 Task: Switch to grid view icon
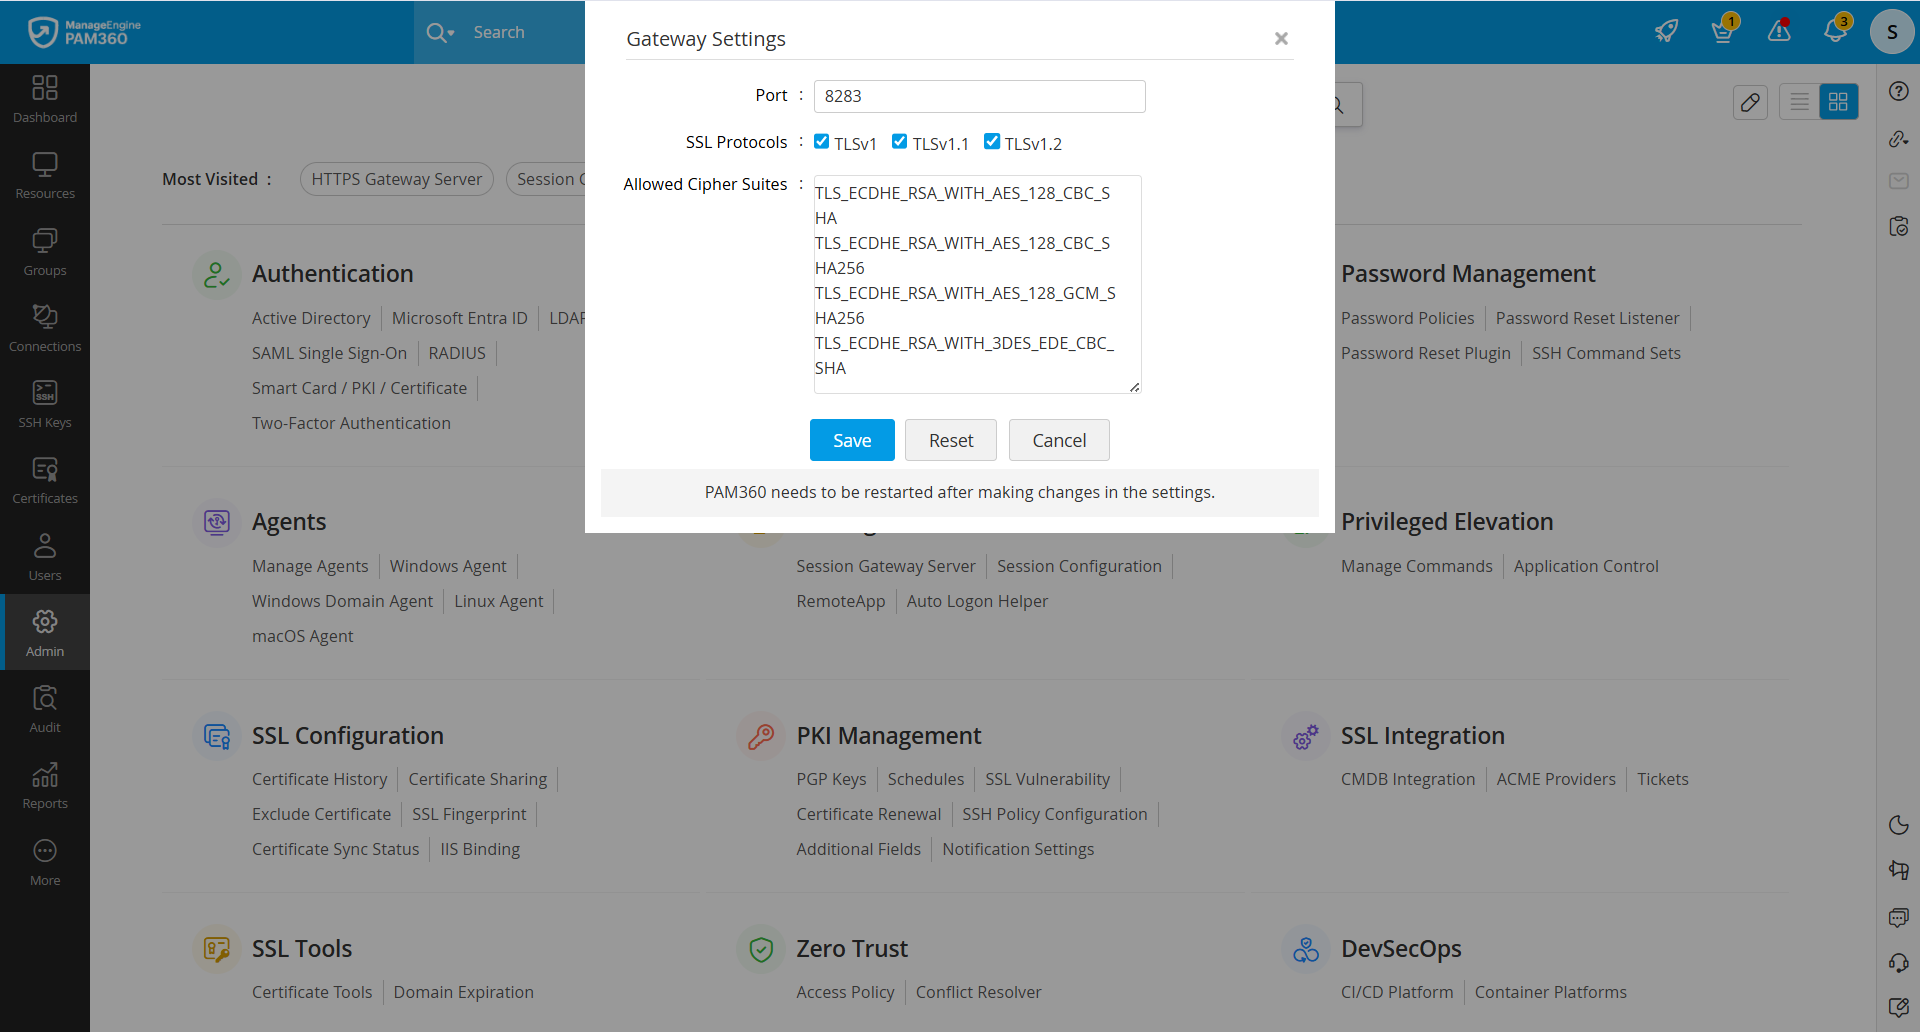point(1838,102)
